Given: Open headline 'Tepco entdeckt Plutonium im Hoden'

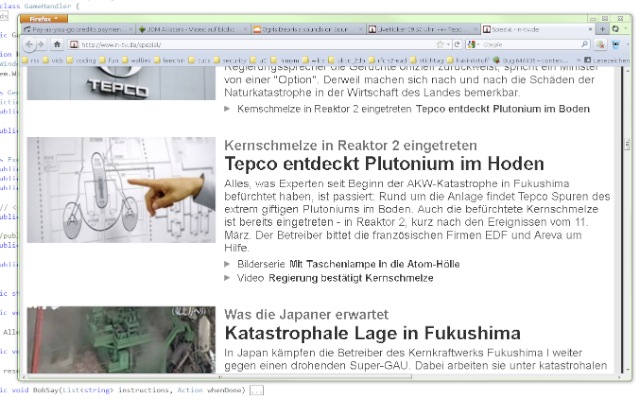Looking at the screenshot, I should (x=384, y=163).
